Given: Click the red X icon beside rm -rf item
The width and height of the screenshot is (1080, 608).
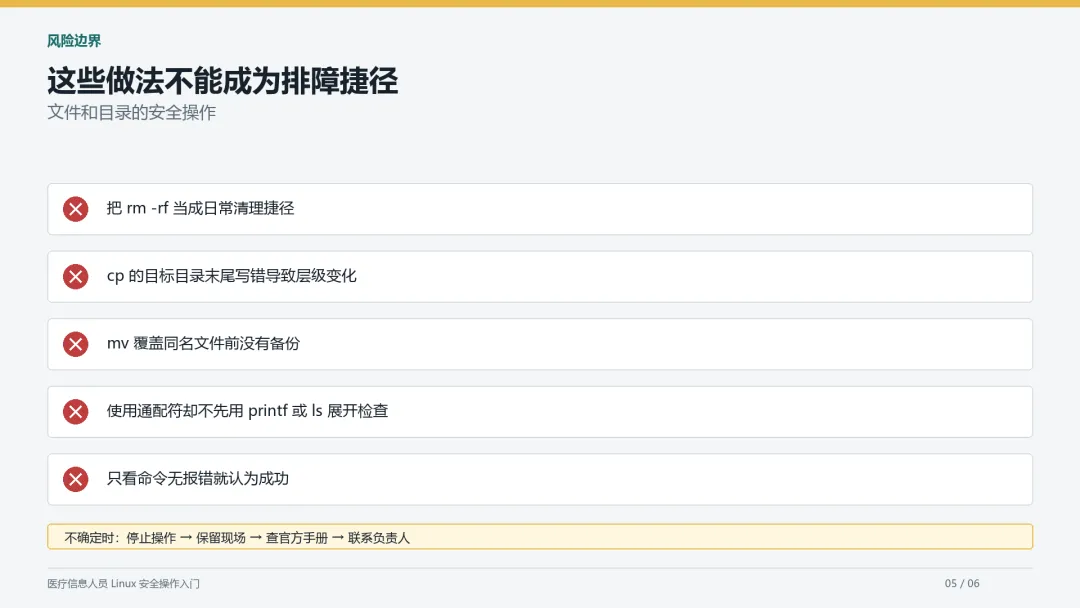Looking at the screenshot, I should coord(76,209).
